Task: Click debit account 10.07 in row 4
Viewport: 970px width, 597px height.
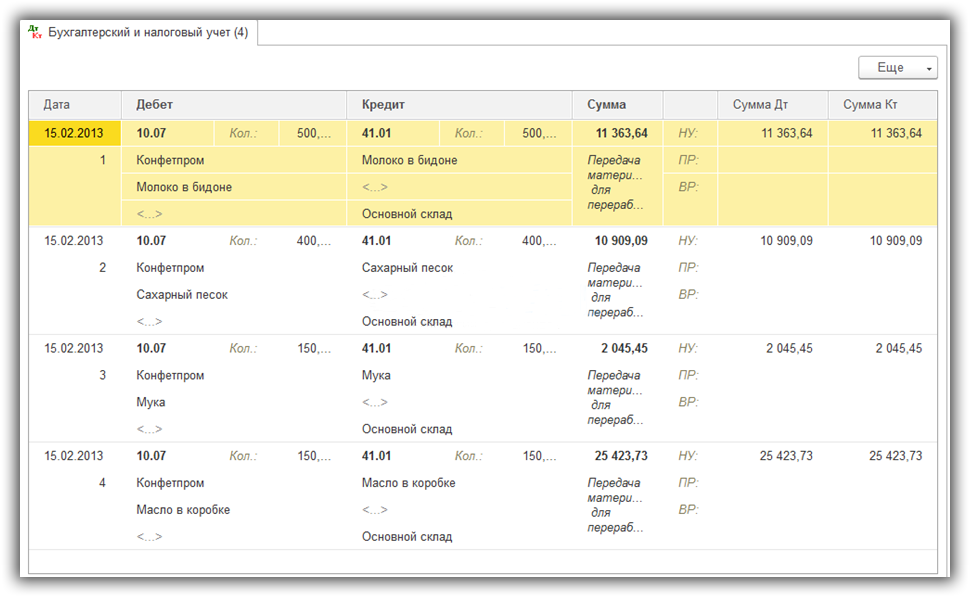Action: [x=151, y=456]
